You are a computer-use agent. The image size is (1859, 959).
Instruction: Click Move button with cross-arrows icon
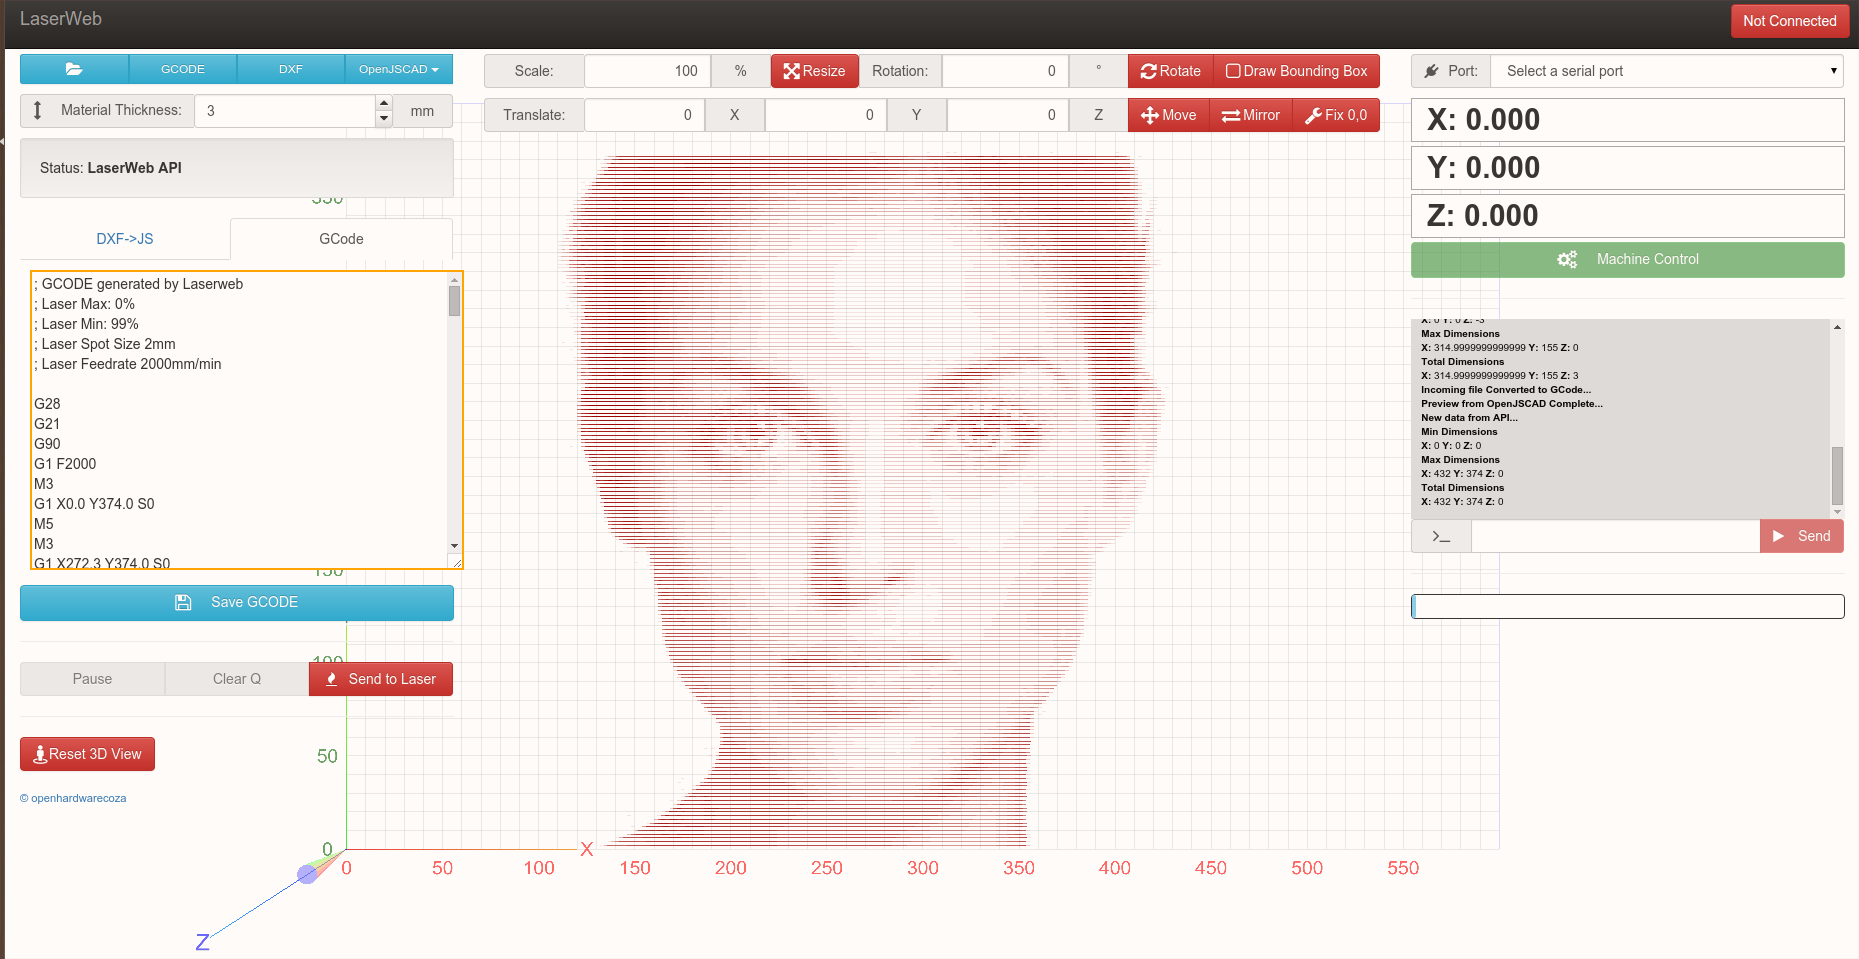tap(1168, 115)
